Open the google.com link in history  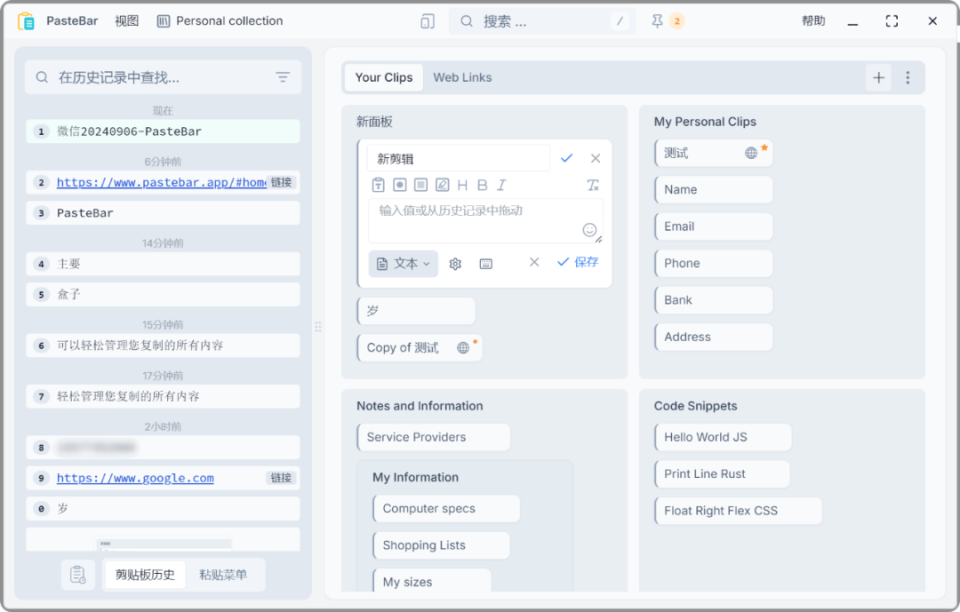tap(135, 478)
